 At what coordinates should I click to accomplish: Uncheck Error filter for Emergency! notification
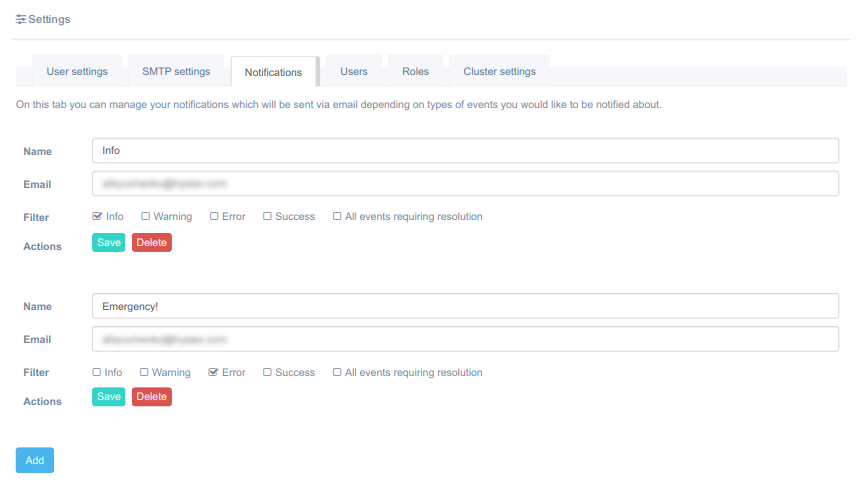pyautogui.click(x=214, y=372)
